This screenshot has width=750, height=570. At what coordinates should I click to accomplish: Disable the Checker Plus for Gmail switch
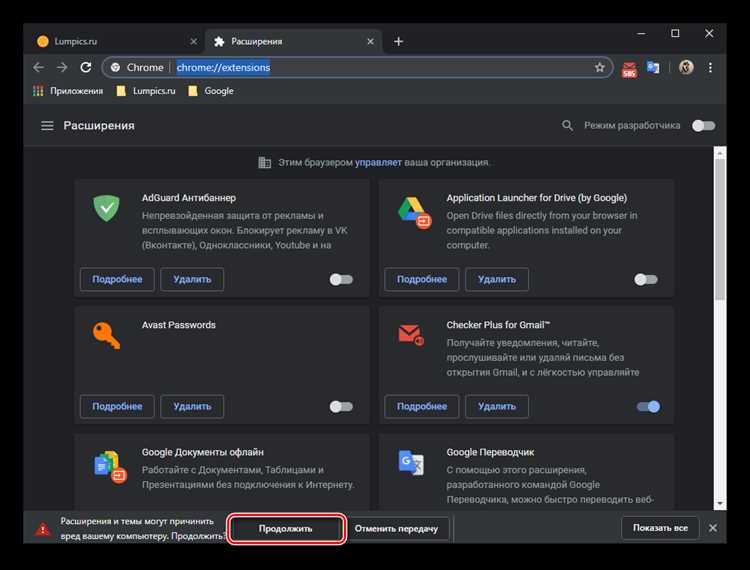[x=649, y=406]
